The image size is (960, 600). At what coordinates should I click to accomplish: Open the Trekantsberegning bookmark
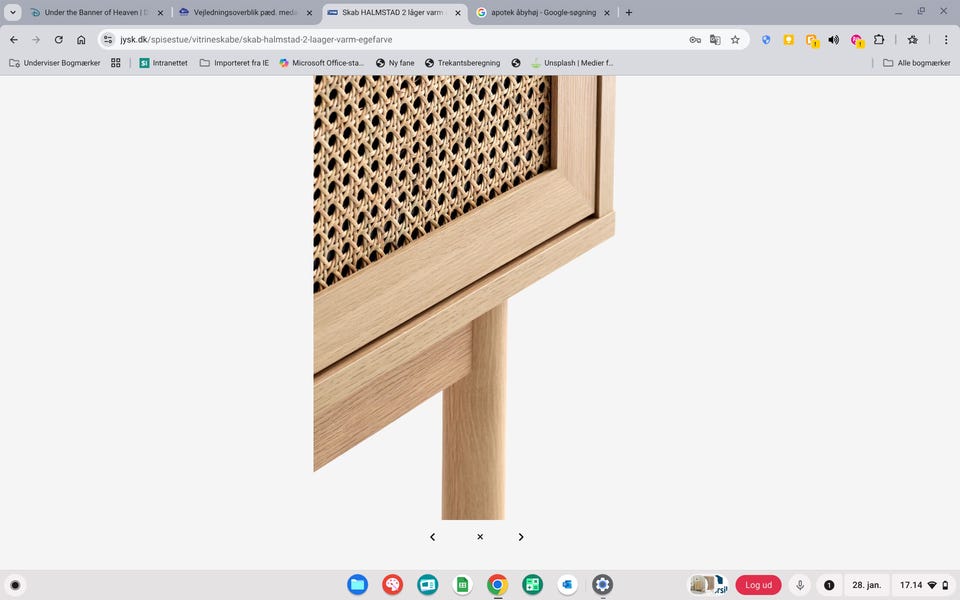pos(462,63)
